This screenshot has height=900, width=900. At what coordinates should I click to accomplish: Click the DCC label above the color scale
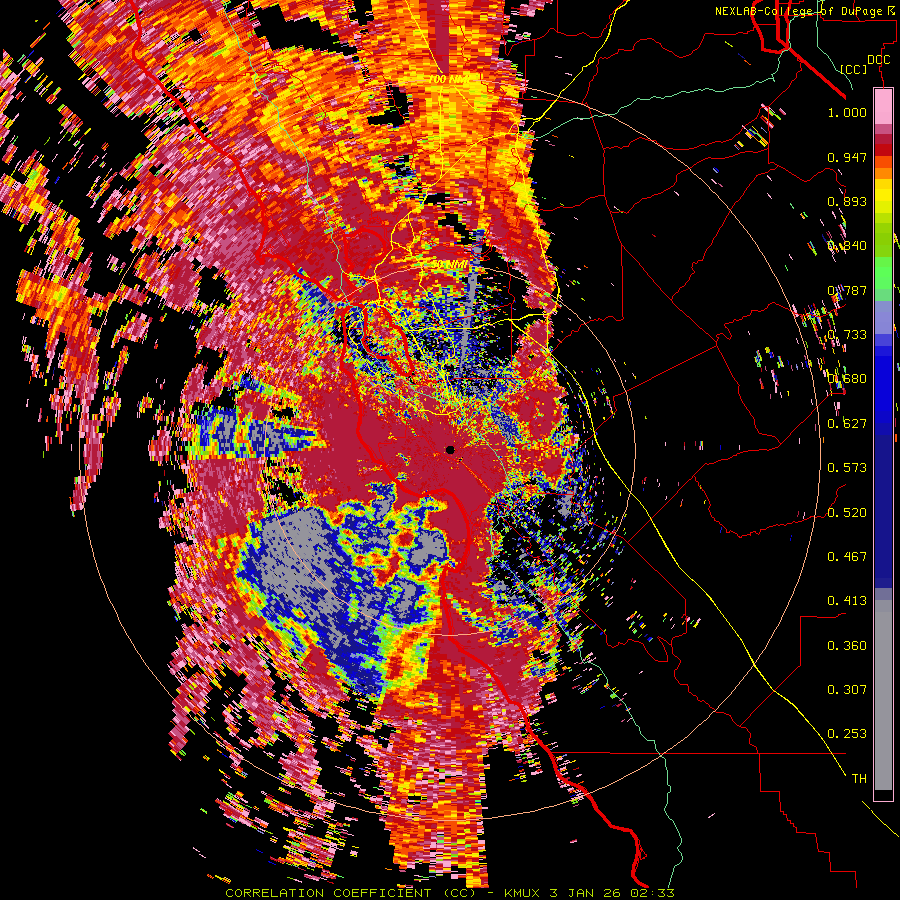(879, 60)
